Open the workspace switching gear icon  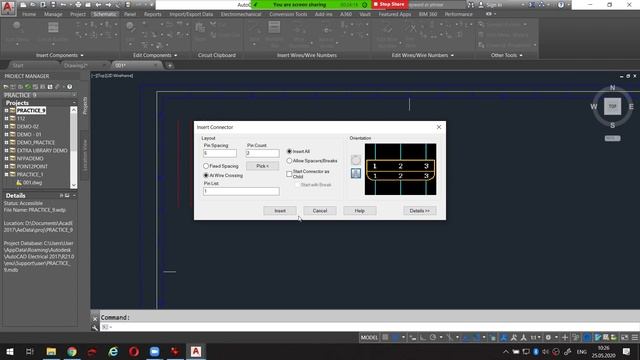tap(548, 337)
